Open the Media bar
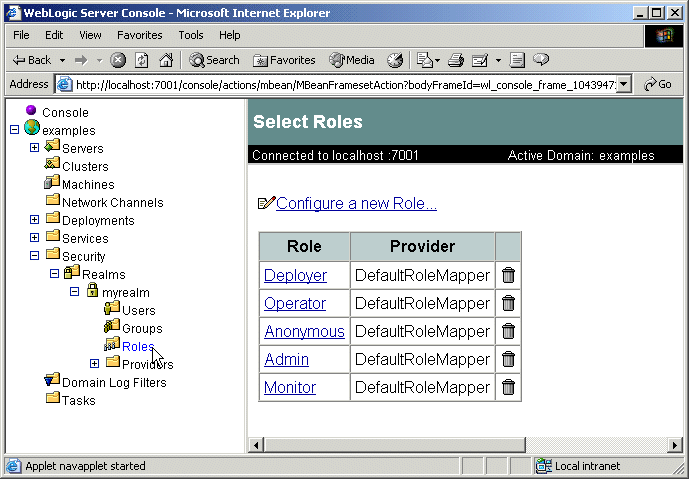689x479 pixels. 352,60
